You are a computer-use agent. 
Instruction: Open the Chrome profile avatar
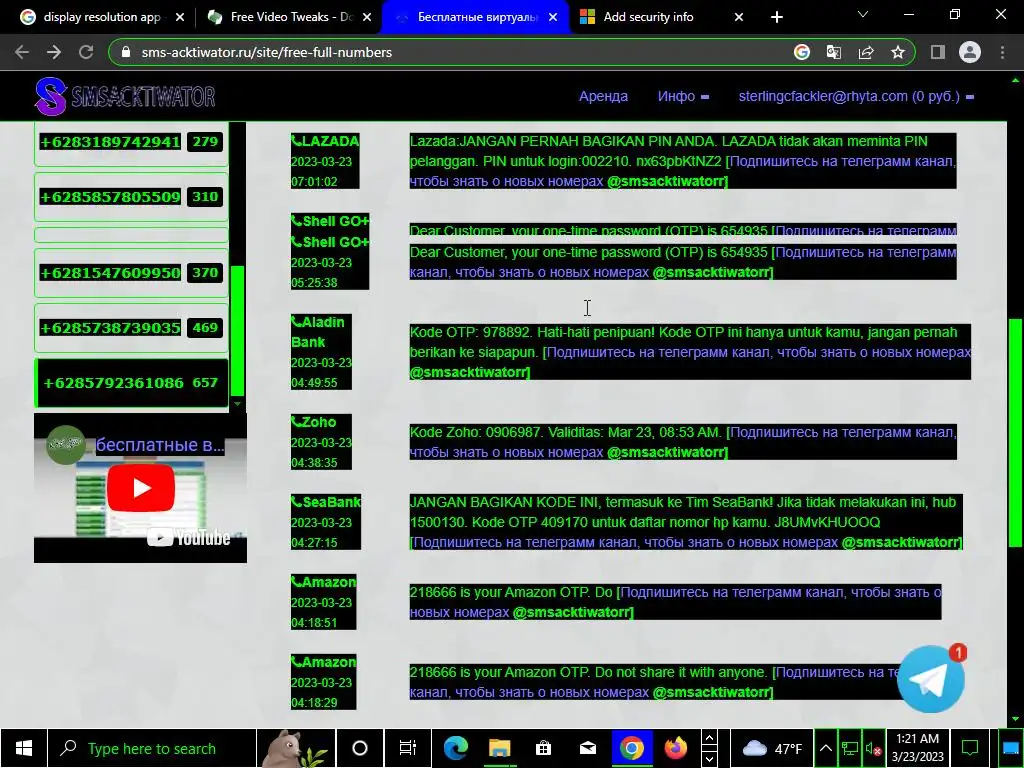(970, 52)
